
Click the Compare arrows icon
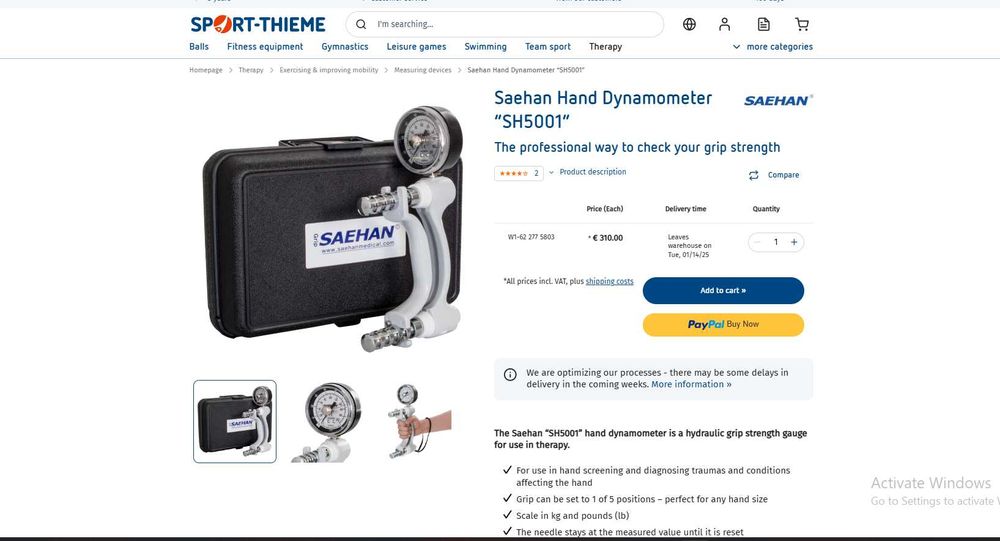point(753,175)
